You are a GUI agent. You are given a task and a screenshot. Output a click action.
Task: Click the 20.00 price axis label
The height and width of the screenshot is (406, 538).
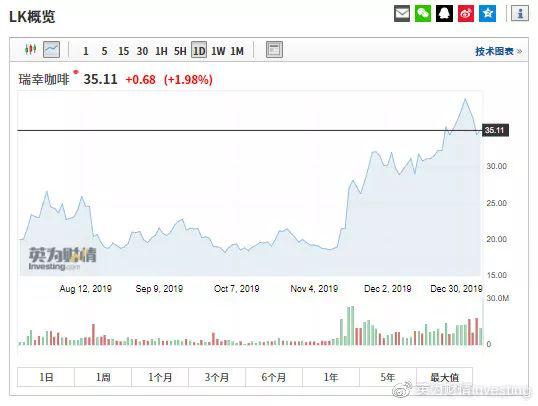tap(496, 239)
